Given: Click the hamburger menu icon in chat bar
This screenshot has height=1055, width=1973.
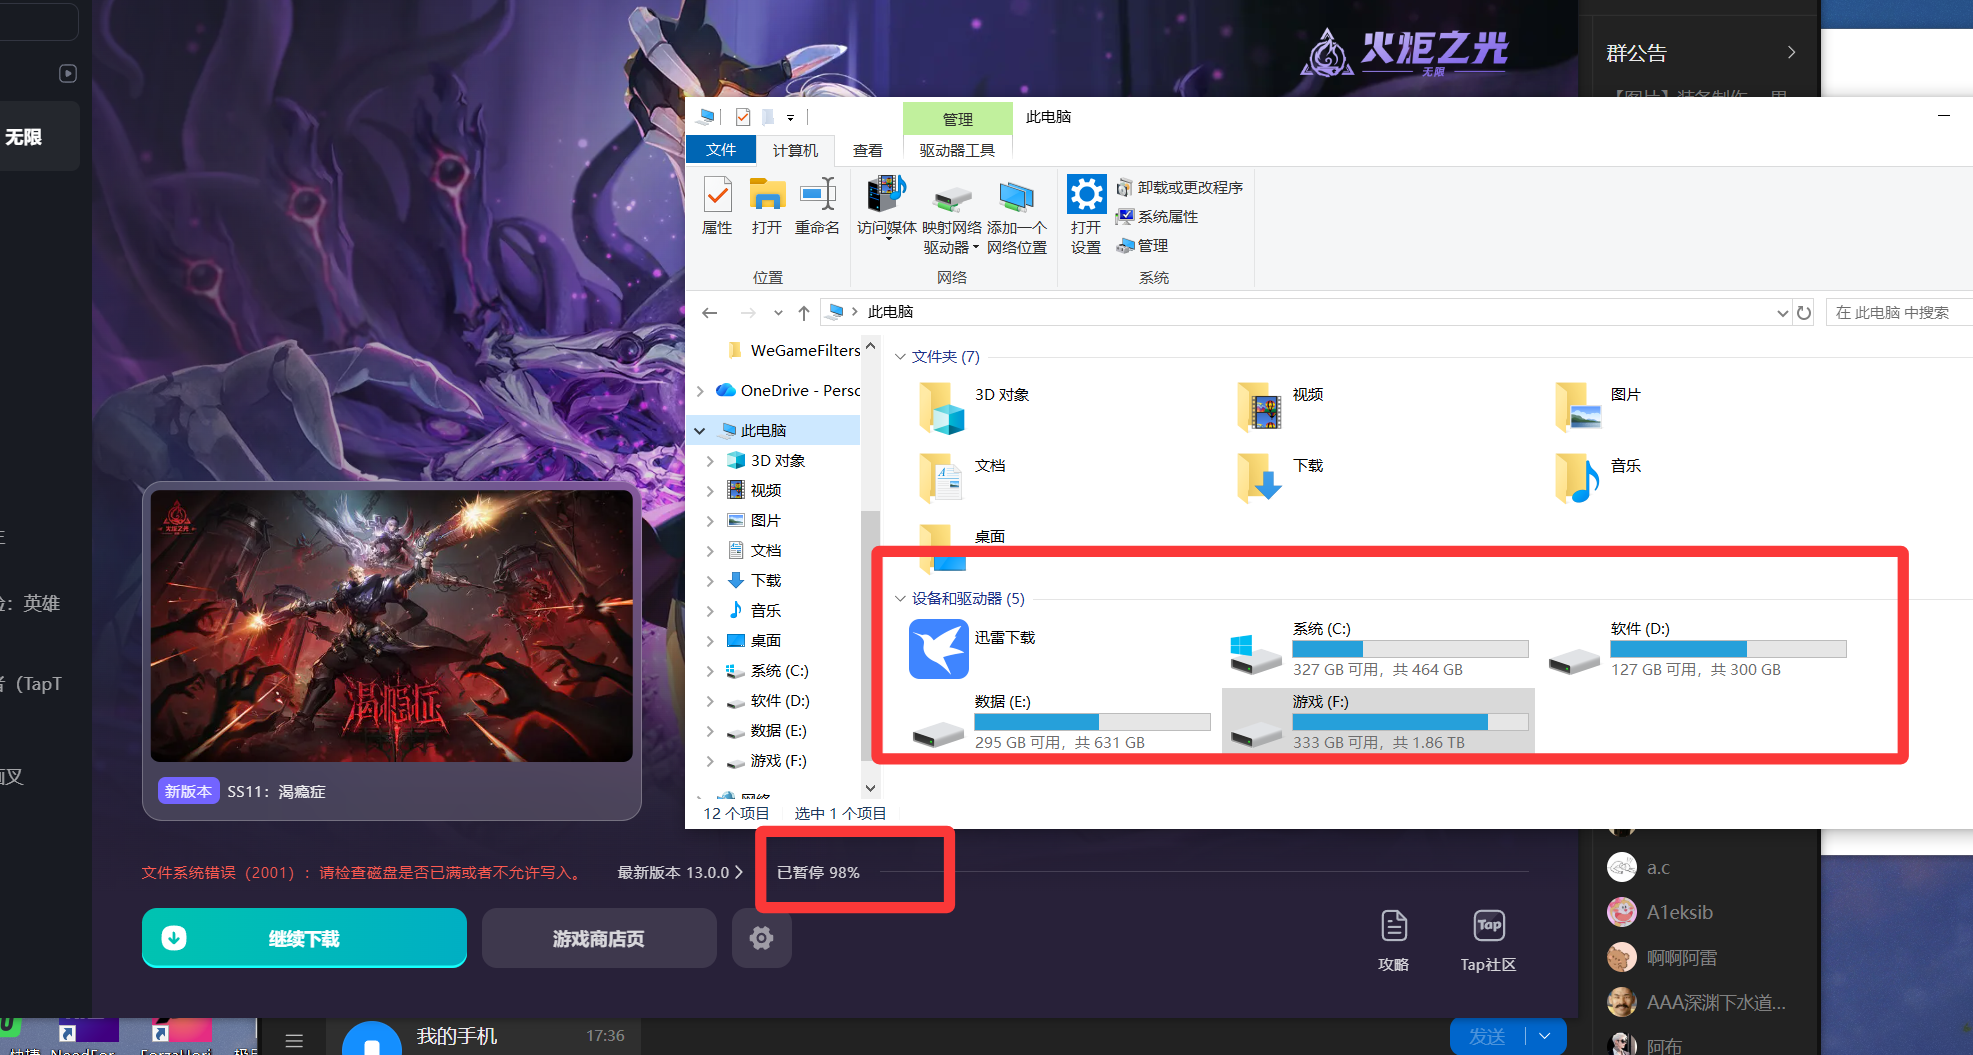Looking at the screenshot, I should 294,1041.
